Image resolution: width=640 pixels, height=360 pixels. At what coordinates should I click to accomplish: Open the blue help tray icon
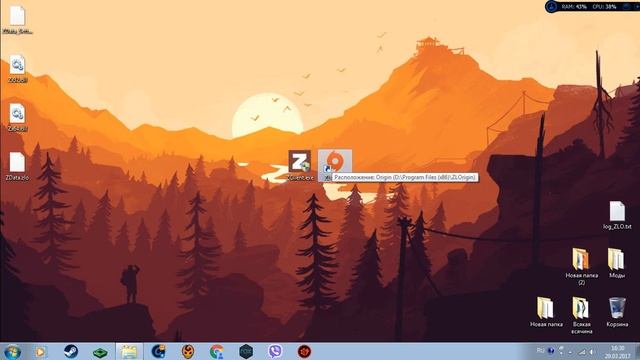point(551,351)
